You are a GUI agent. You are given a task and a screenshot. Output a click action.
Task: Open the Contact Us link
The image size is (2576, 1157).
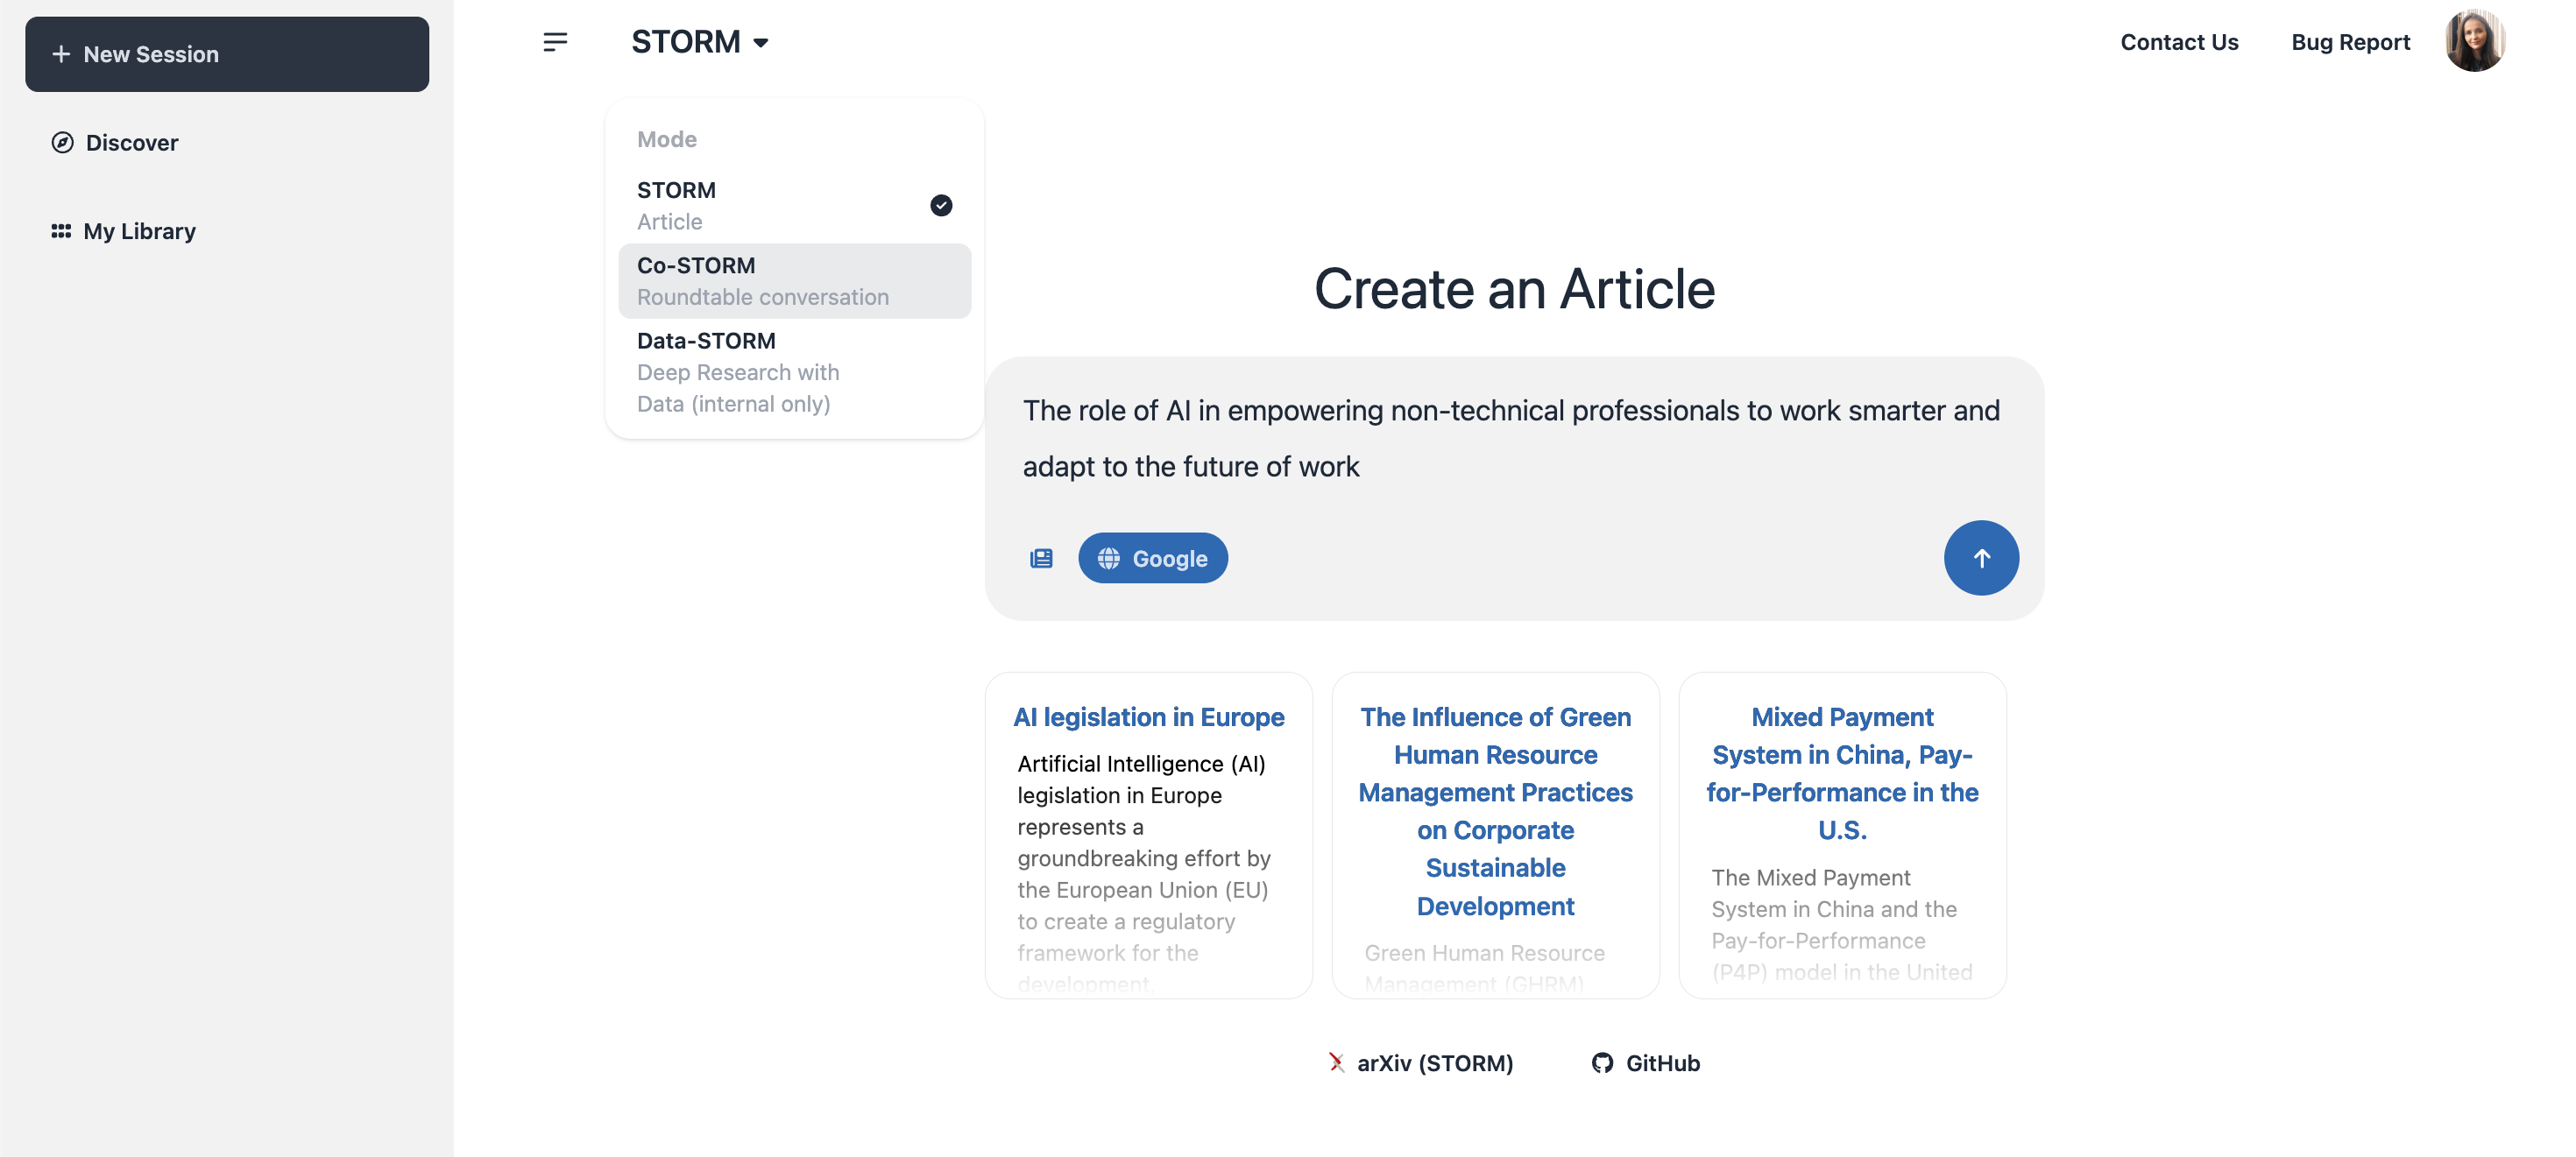(2178, 42)
